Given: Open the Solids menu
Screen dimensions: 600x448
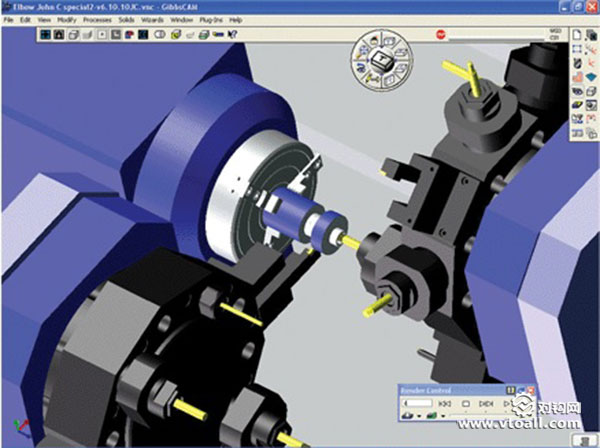Looking at the screenshot, I should (x=126, y=20).
